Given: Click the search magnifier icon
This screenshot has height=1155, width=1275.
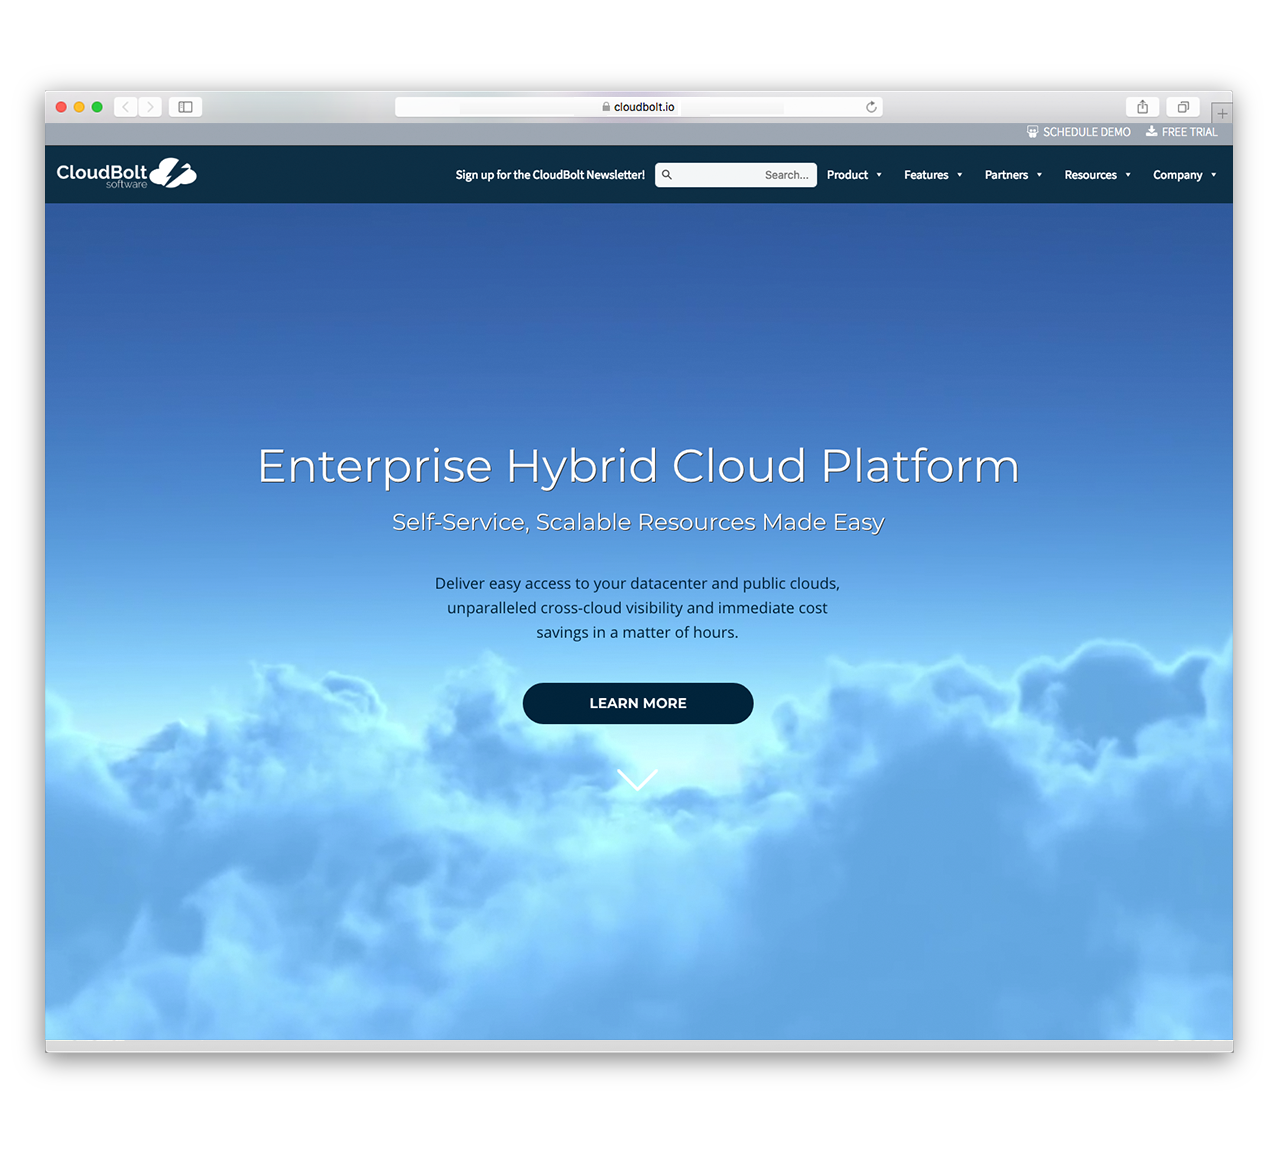Looking at the screenshot, I should click(667, 175).
